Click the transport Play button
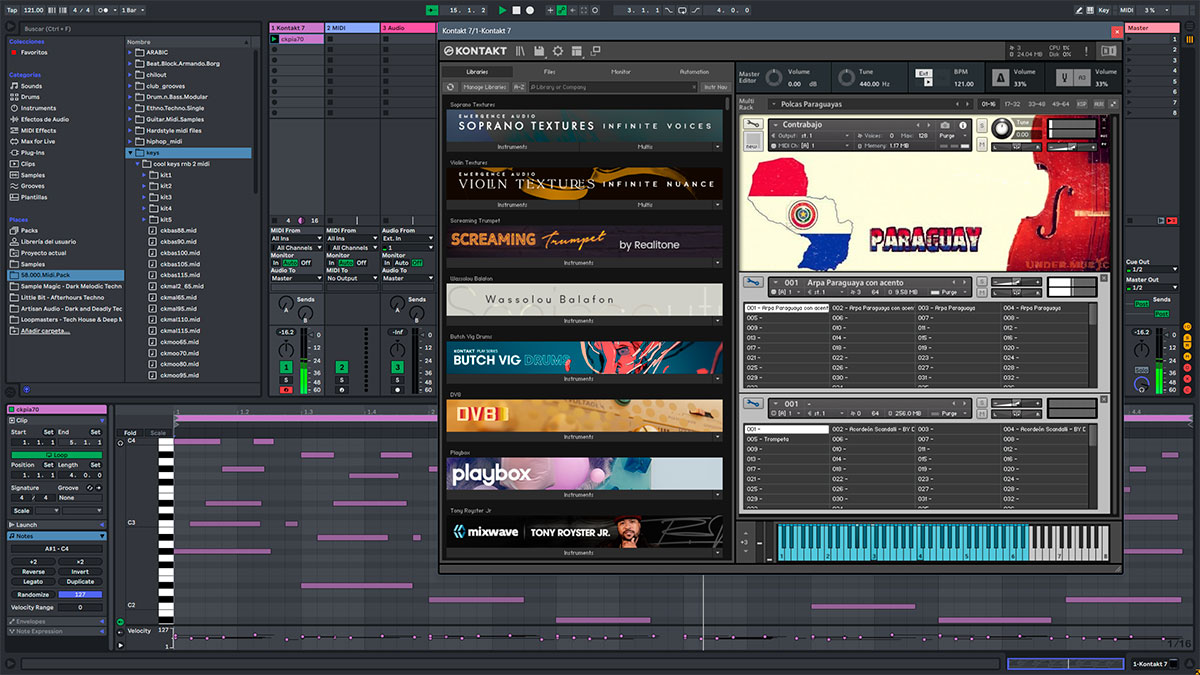This screenshot has height=675, width=1200. [503, 9]
